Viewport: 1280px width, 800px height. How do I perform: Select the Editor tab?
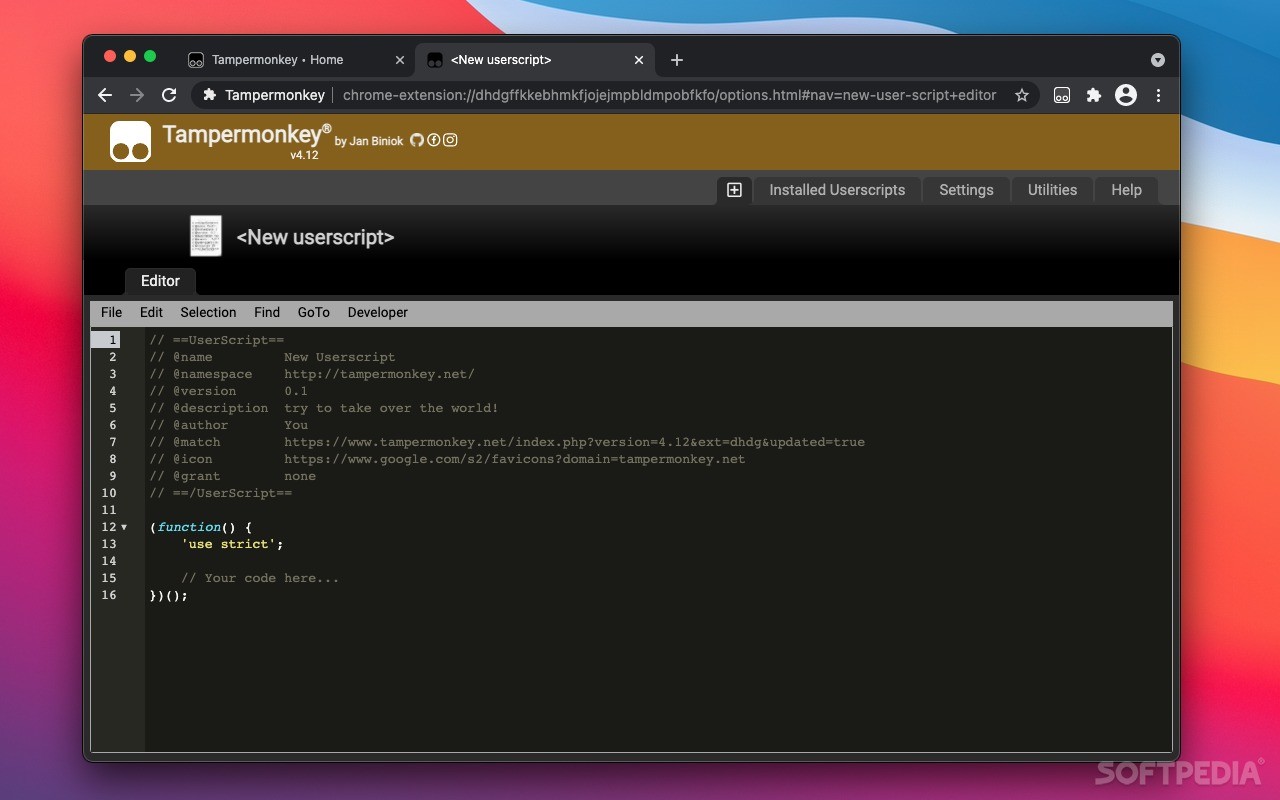(160, 281)
